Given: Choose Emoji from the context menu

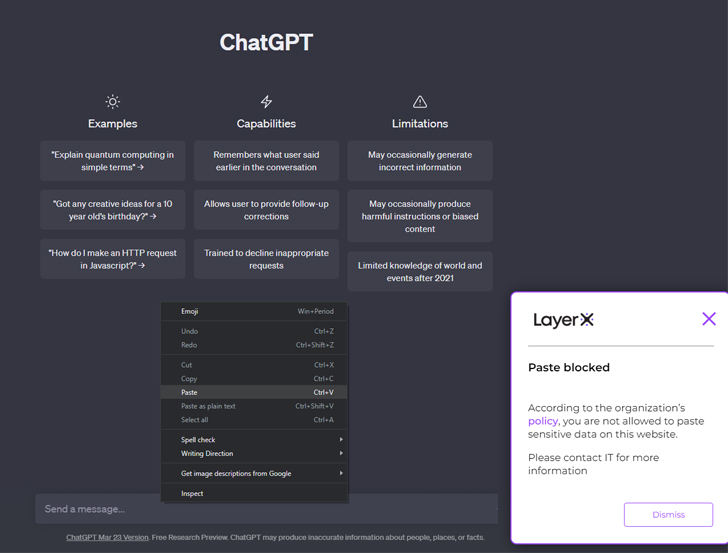Looking at the screenshot, I should pyautogui.click(x=254, y=311).
